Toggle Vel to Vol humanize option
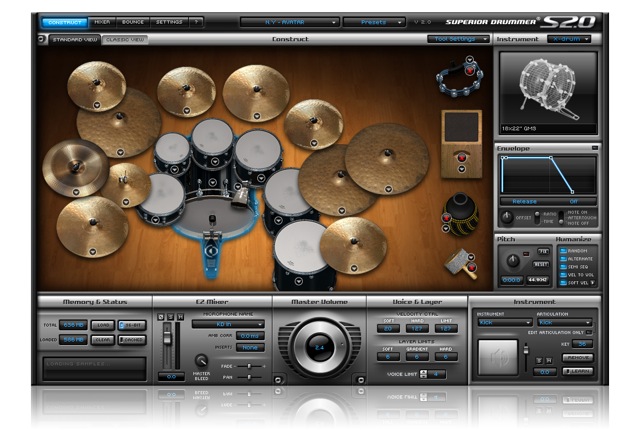The image size is (640, 430). (563, 275)
